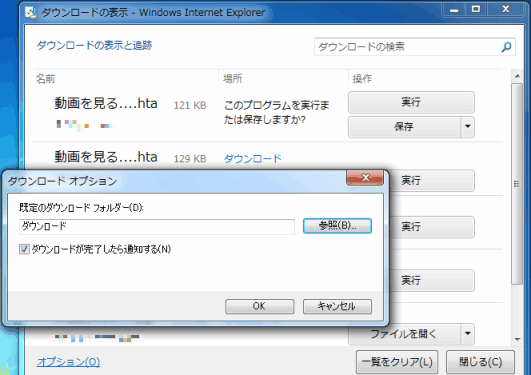Click the ファイルを開く button
Screen dimensions: 531x375
[x=404, y=334]
